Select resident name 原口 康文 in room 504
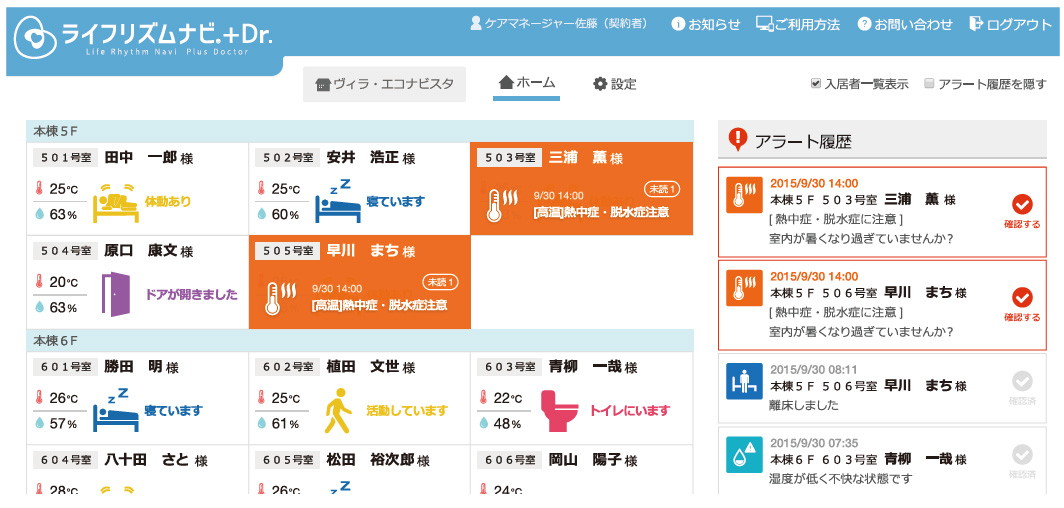 [x=140, y=251]
